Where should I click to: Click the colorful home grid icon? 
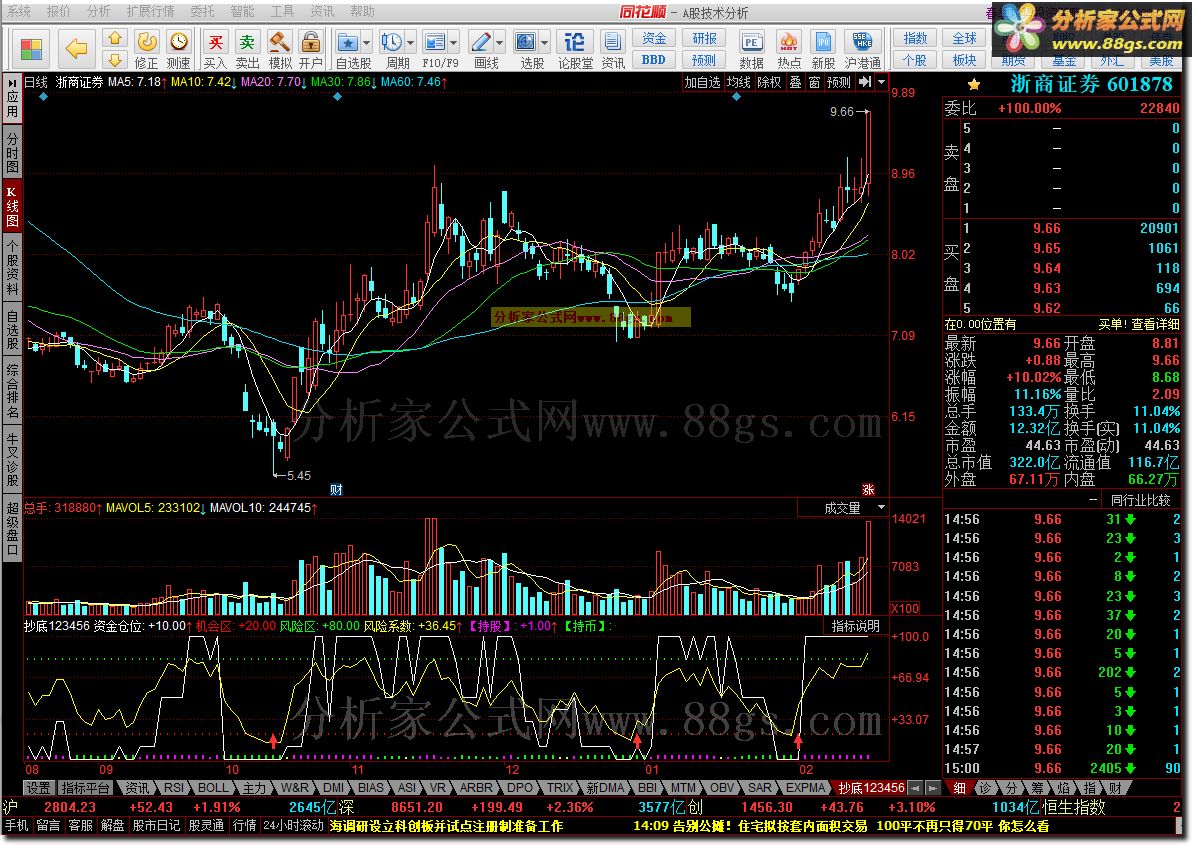[x=31, y=49]
